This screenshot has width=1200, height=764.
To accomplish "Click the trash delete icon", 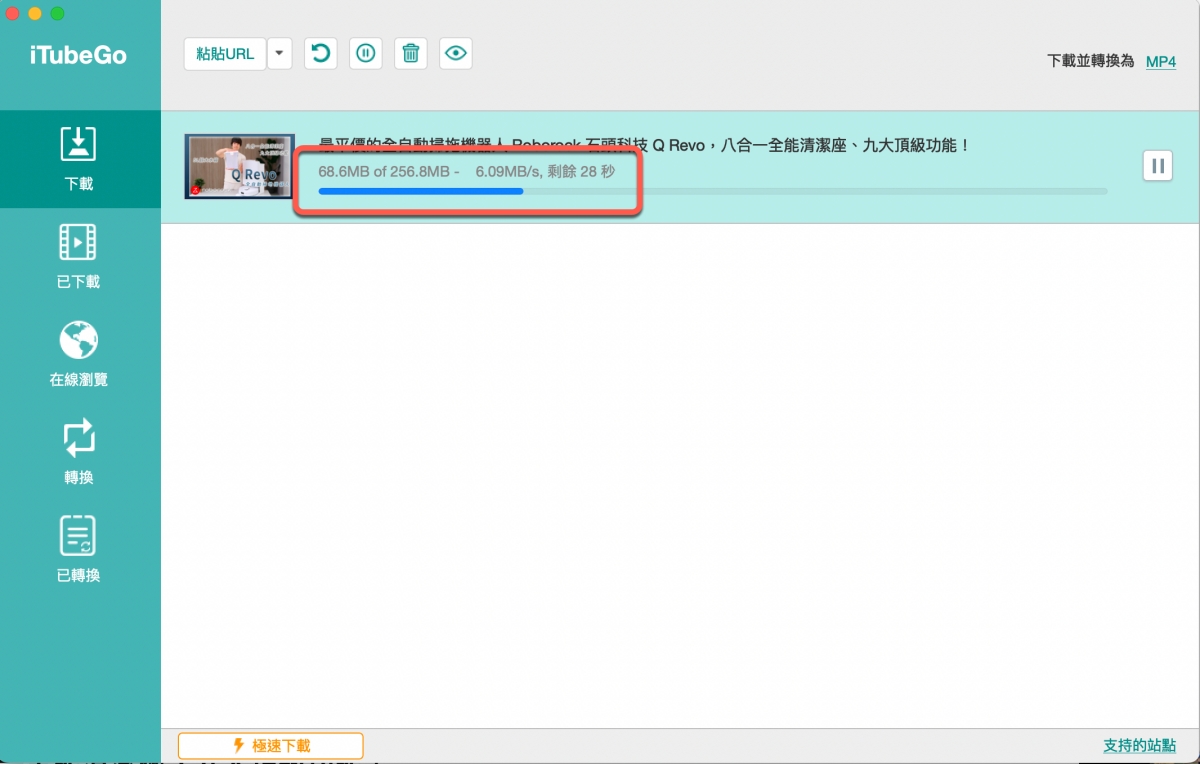I will point(411,54).
